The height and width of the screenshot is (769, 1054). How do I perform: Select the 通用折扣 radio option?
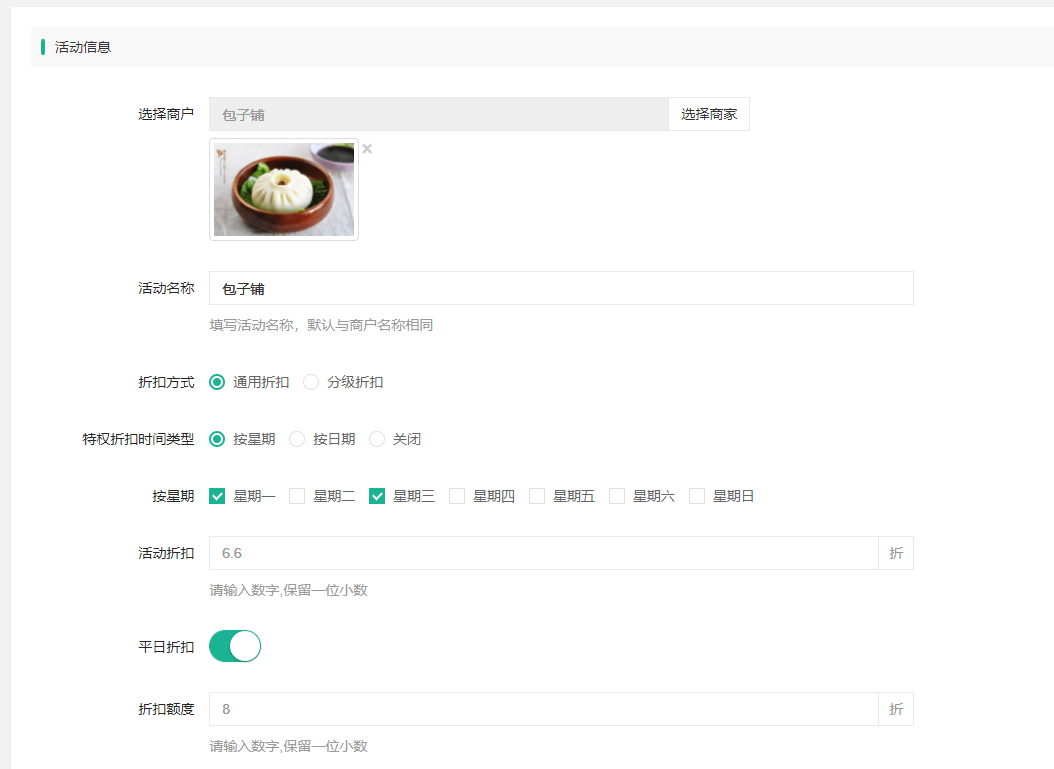[x=216, y=382]
